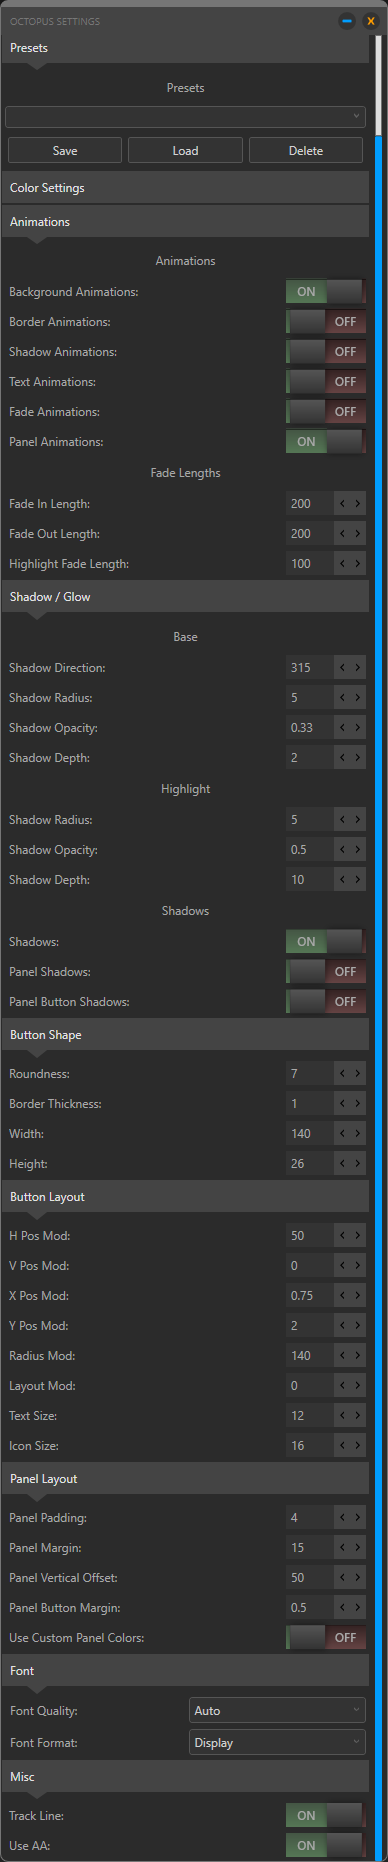Collapse the Shadow / Glow section
388x1862 pixels.
pyautogui.click(x=185, y=597)
